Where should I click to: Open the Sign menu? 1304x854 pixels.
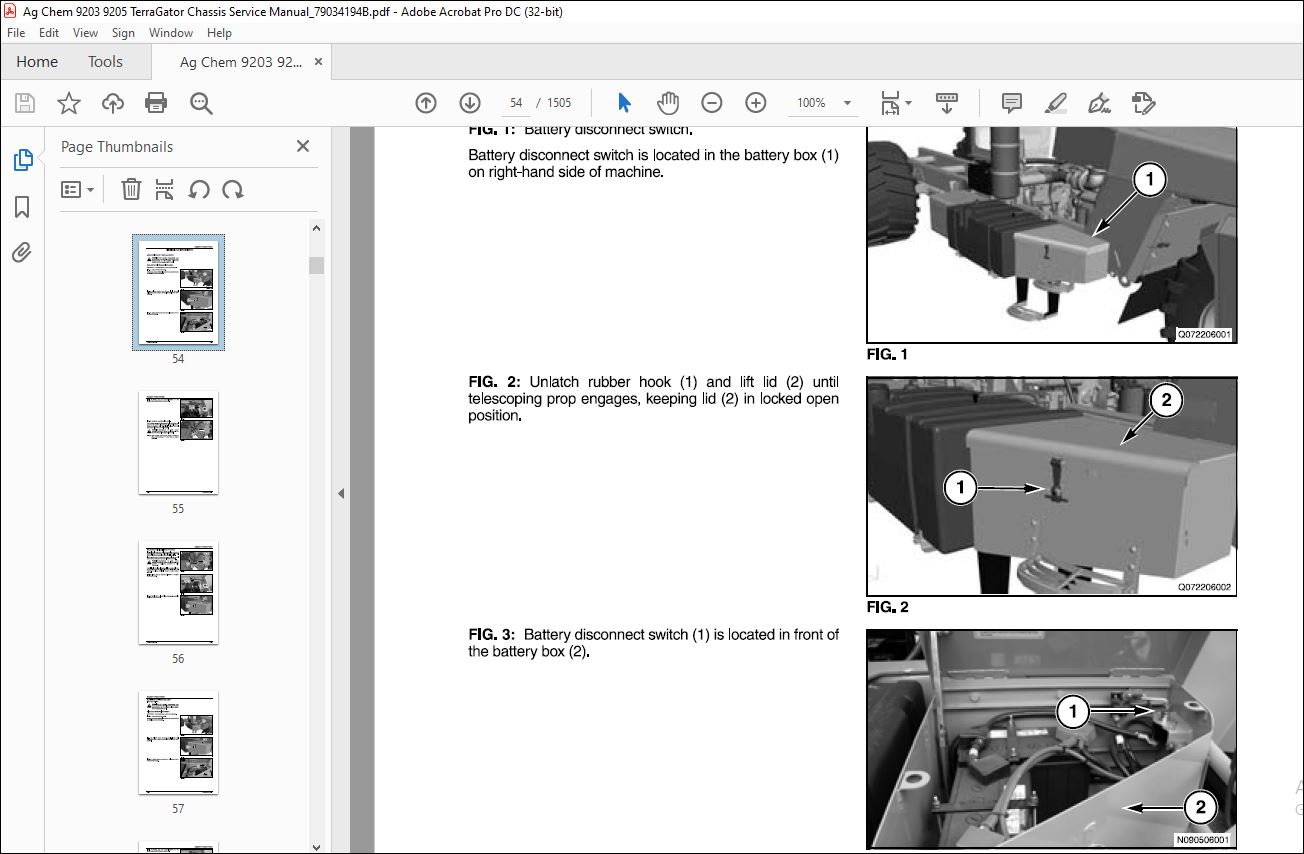point(123,33)
